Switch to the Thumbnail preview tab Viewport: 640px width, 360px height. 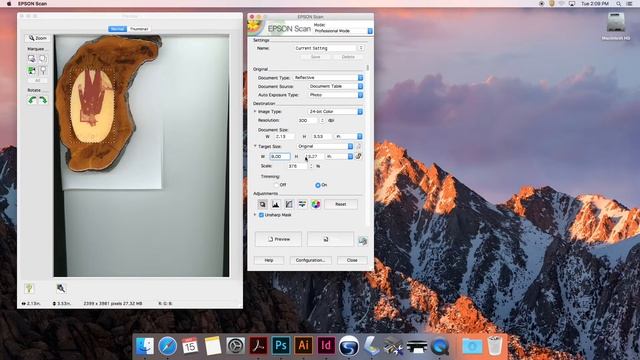coord(139,29)
